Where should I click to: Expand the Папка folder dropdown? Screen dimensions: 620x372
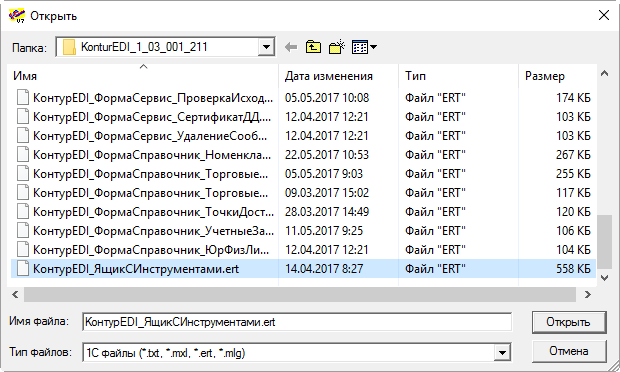(266, 47)
